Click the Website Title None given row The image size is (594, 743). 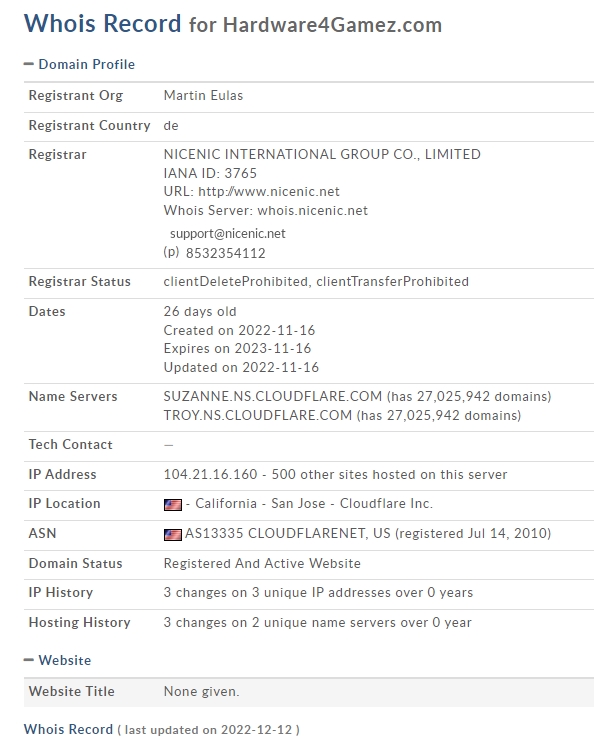[x=309, y=692]
